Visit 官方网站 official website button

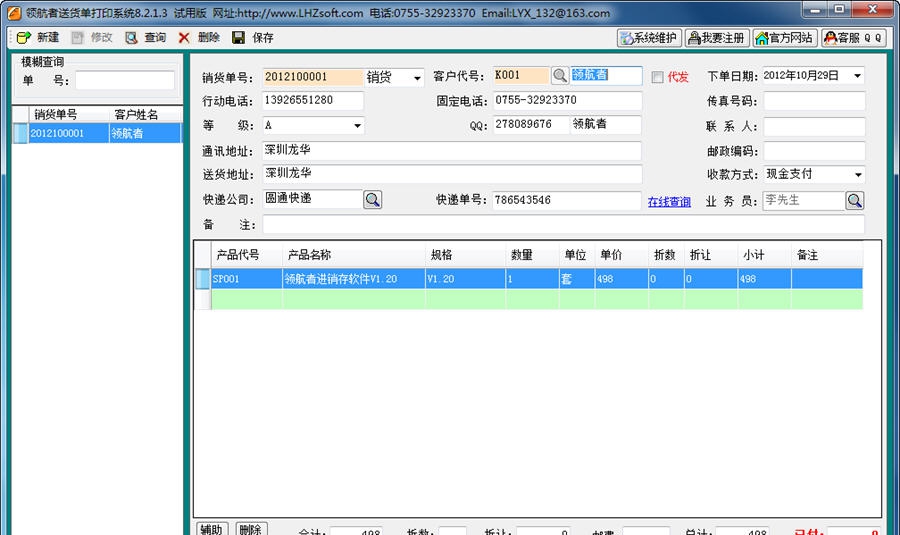click(785, 38)
